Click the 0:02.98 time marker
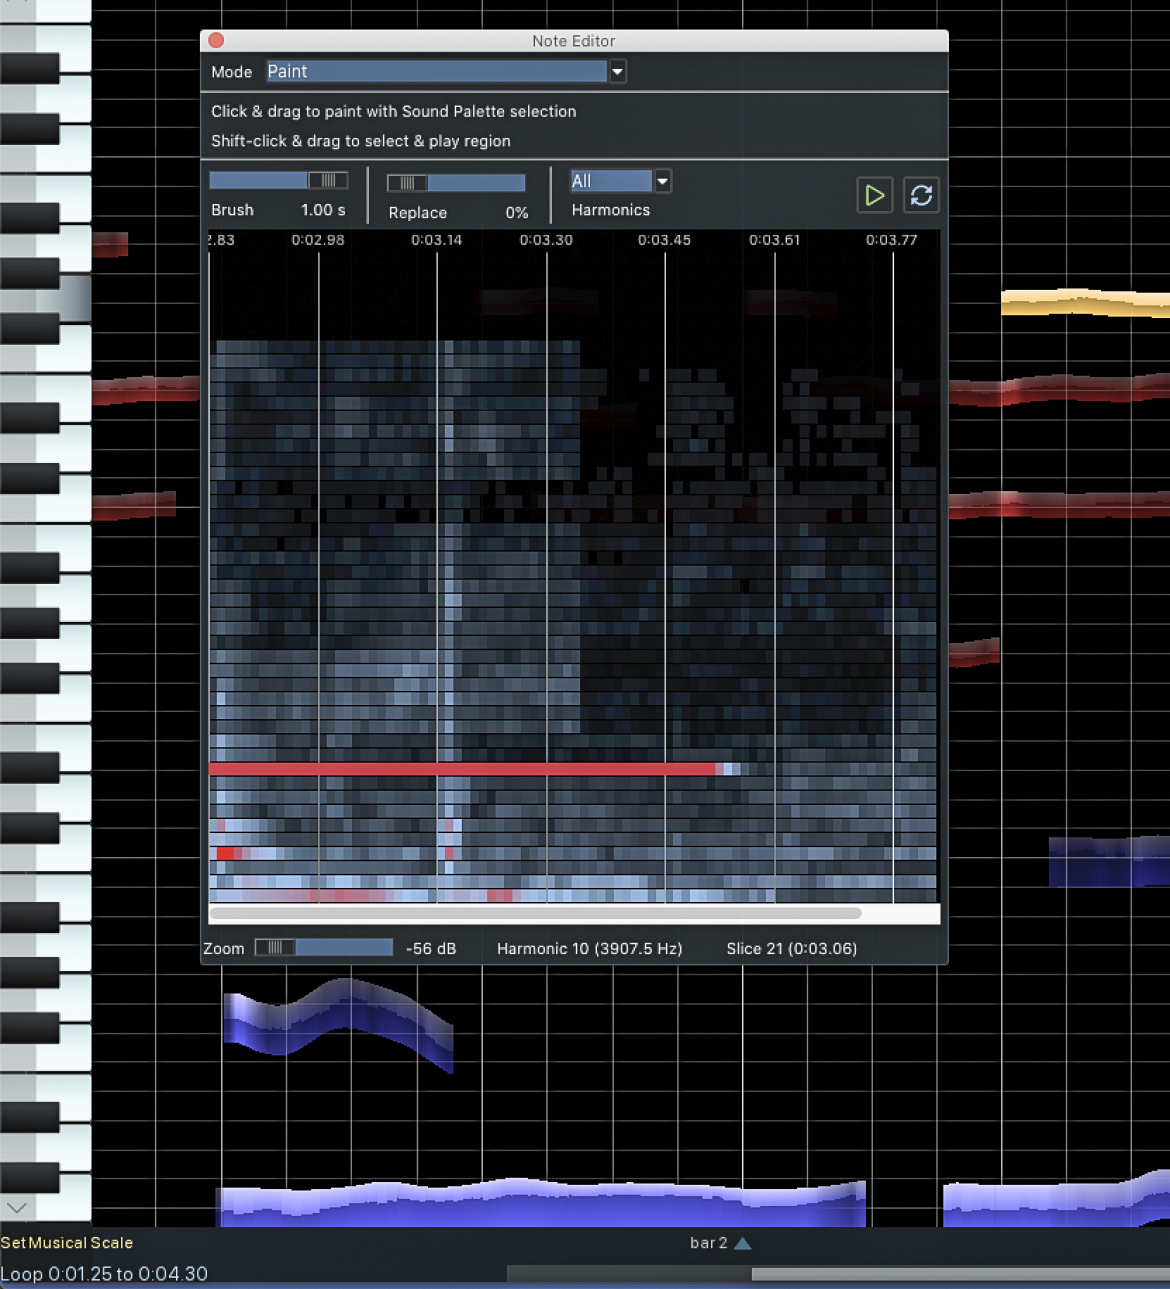 pos(318,240)
